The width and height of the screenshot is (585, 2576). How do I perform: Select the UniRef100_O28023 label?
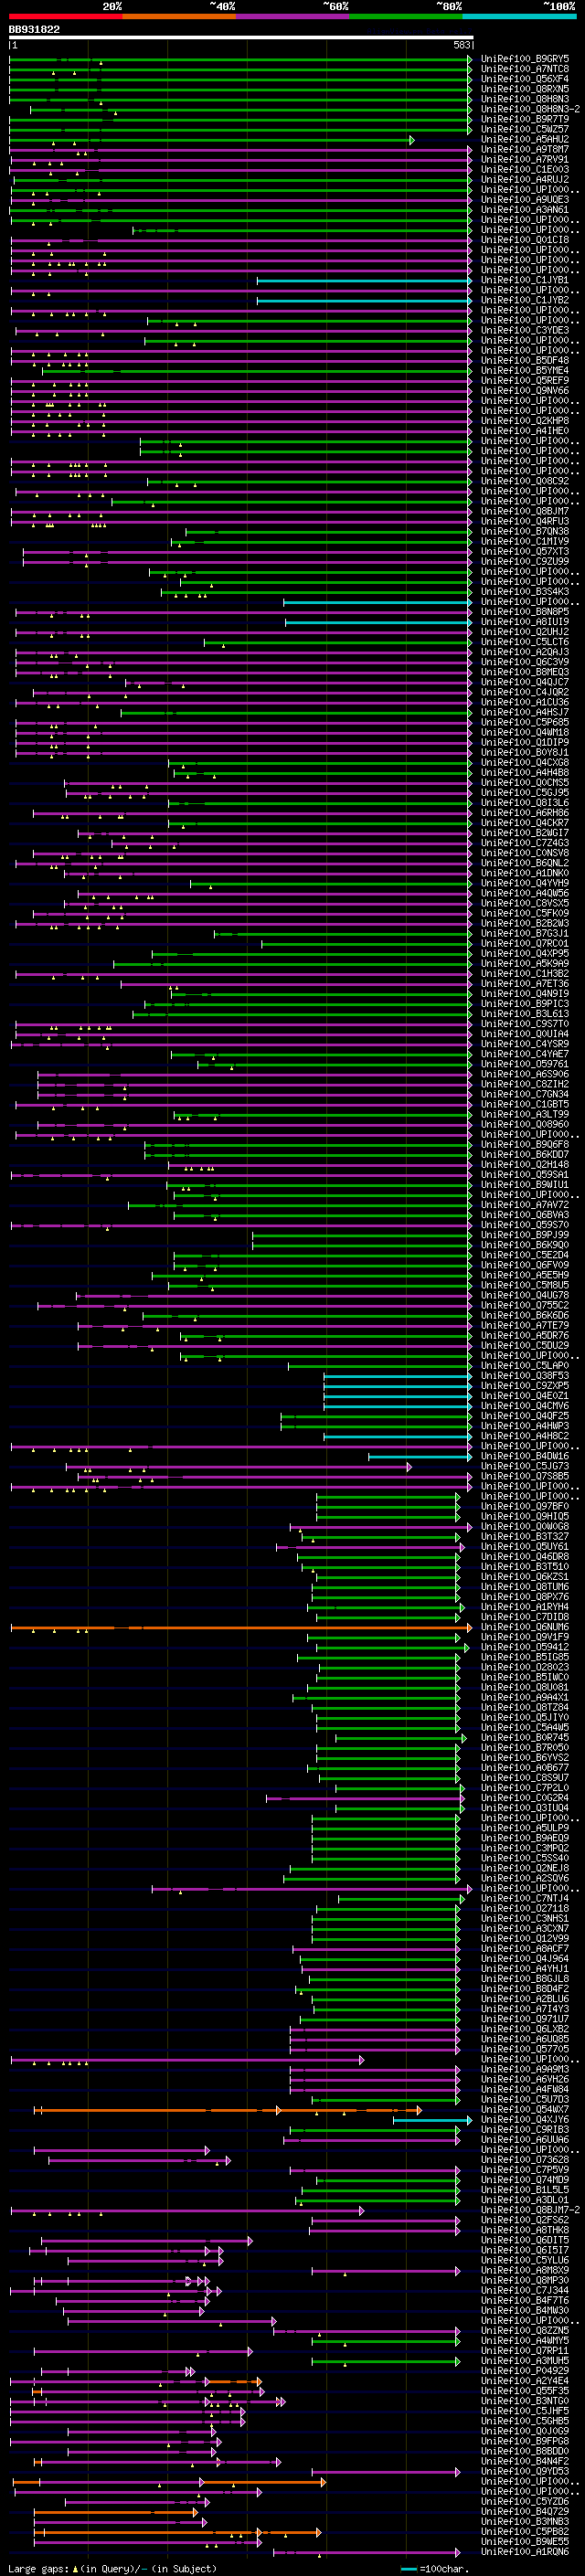[525, 1668]
